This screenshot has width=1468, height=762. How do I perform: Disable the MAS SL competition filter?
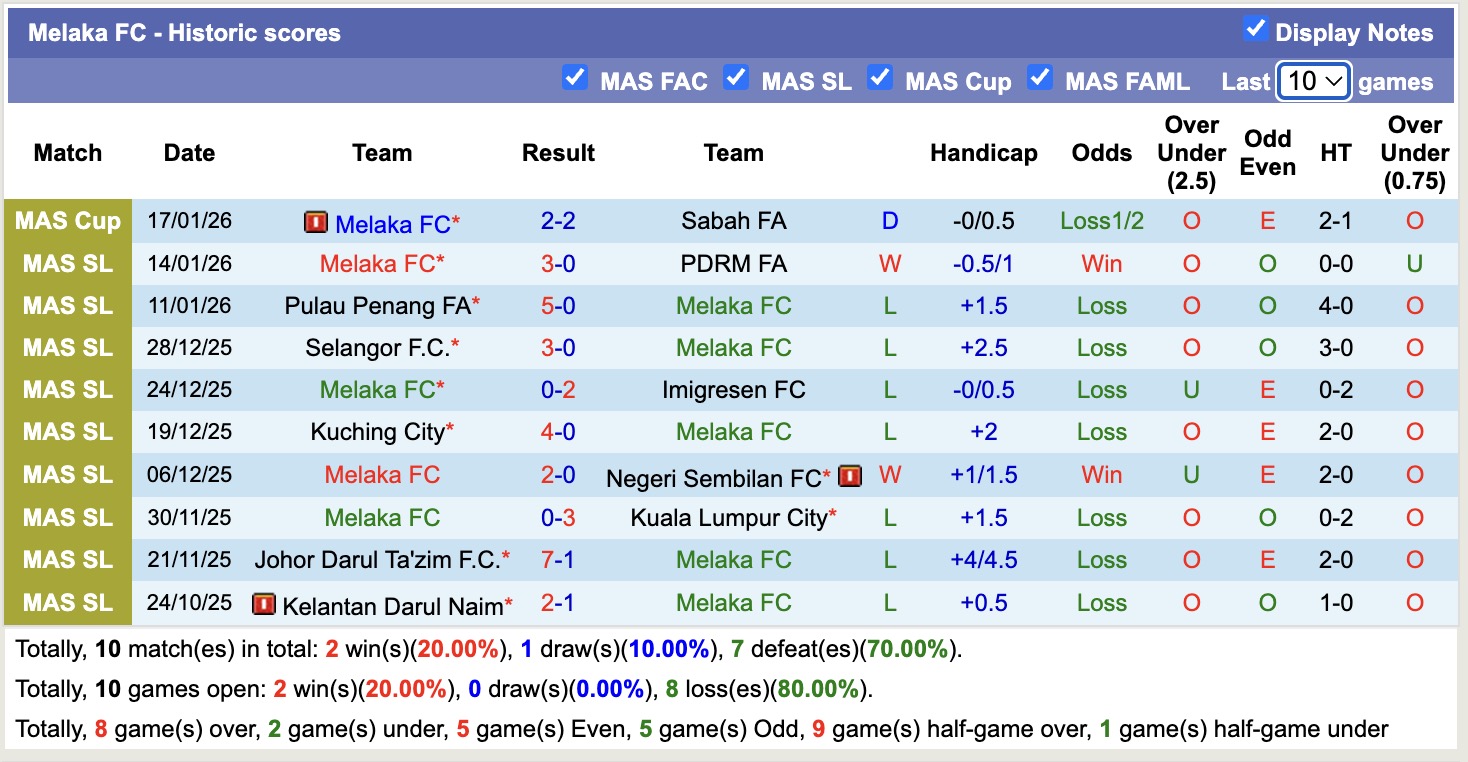pos(736,77)
